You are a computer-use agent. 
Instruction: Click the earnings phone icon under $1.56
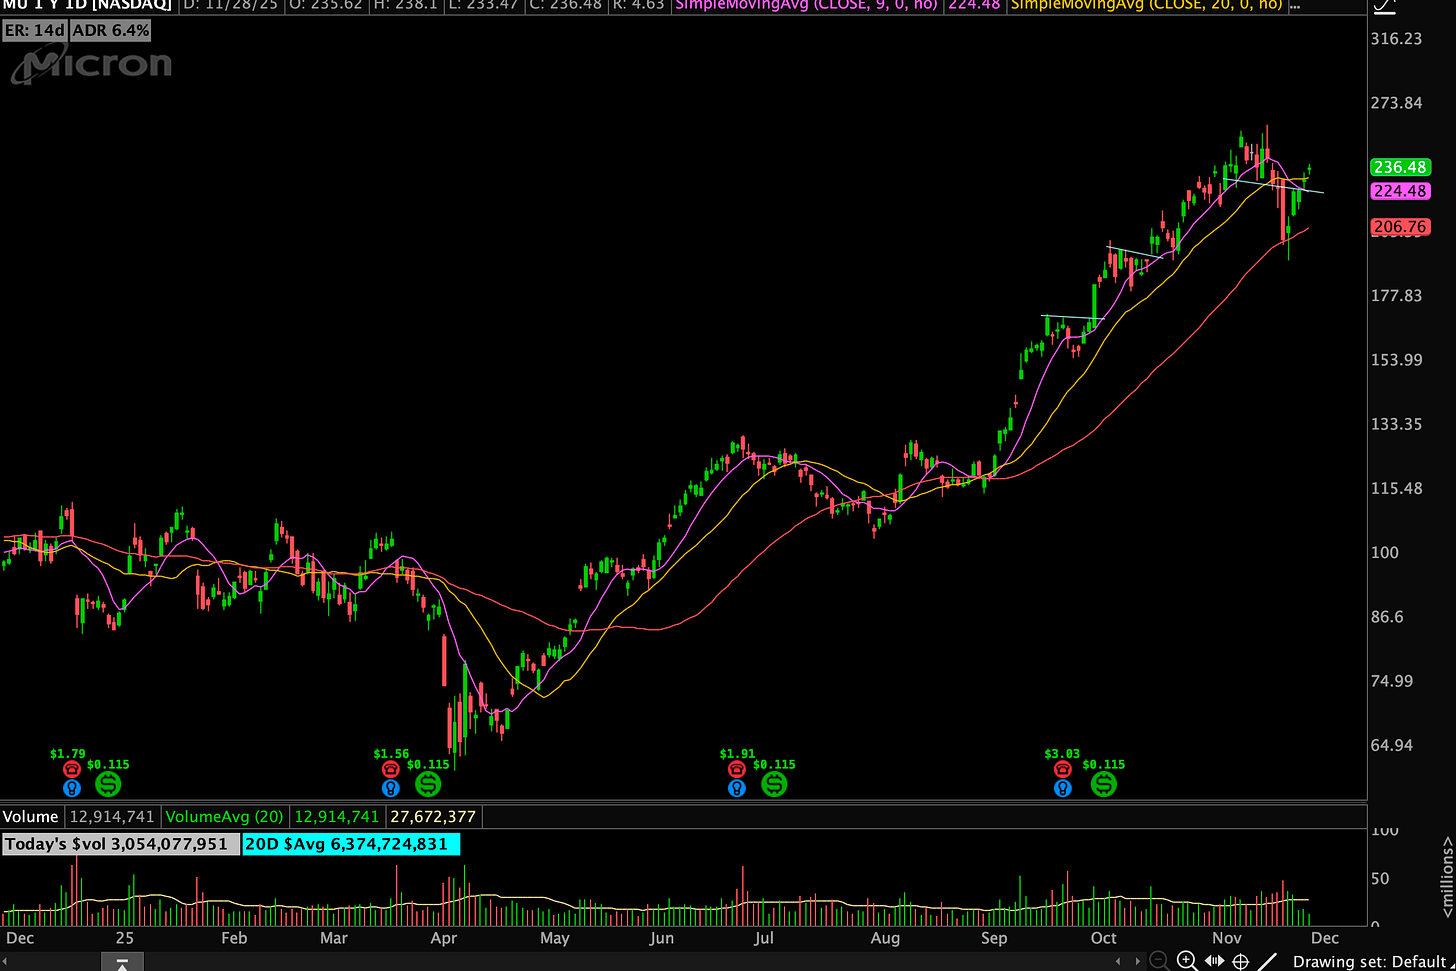pyautogui.click(x=390, y=769)
